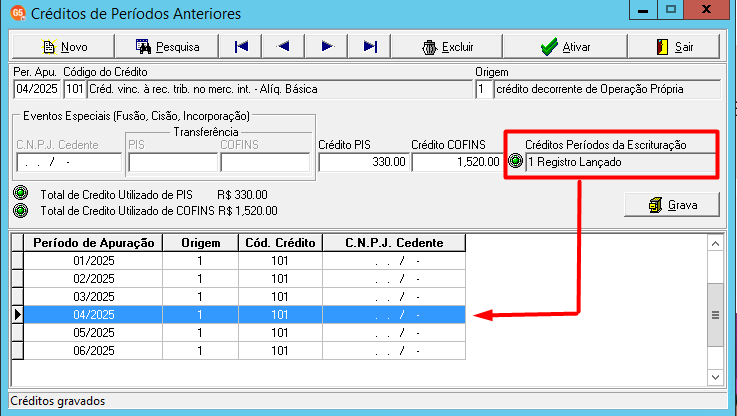Open Pesquisa search with the binoculars icon

[x=167, y=47]
